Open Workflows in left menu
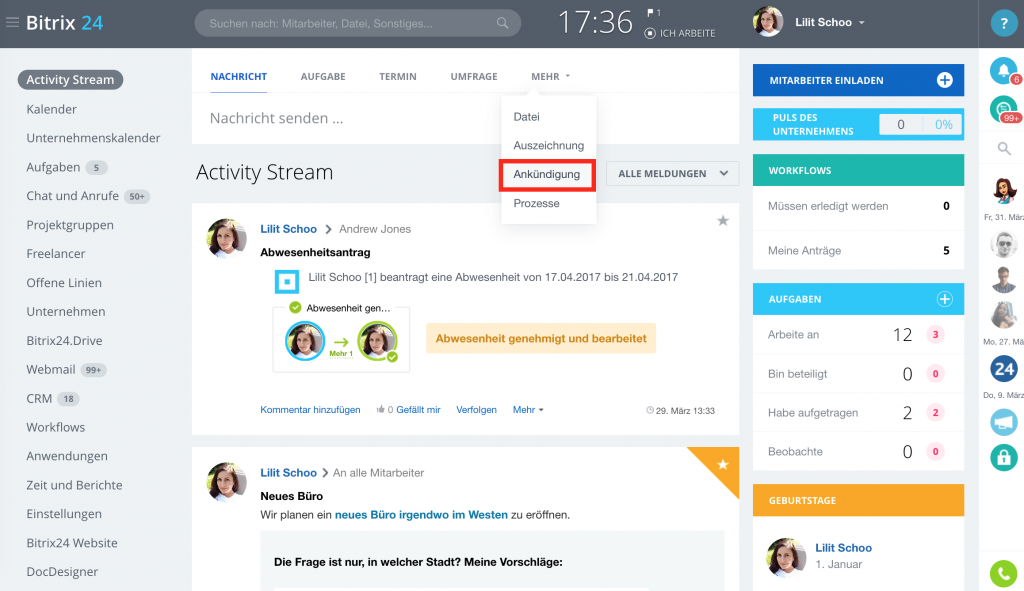Screen dimensions: 1024x591 point(56,427)
